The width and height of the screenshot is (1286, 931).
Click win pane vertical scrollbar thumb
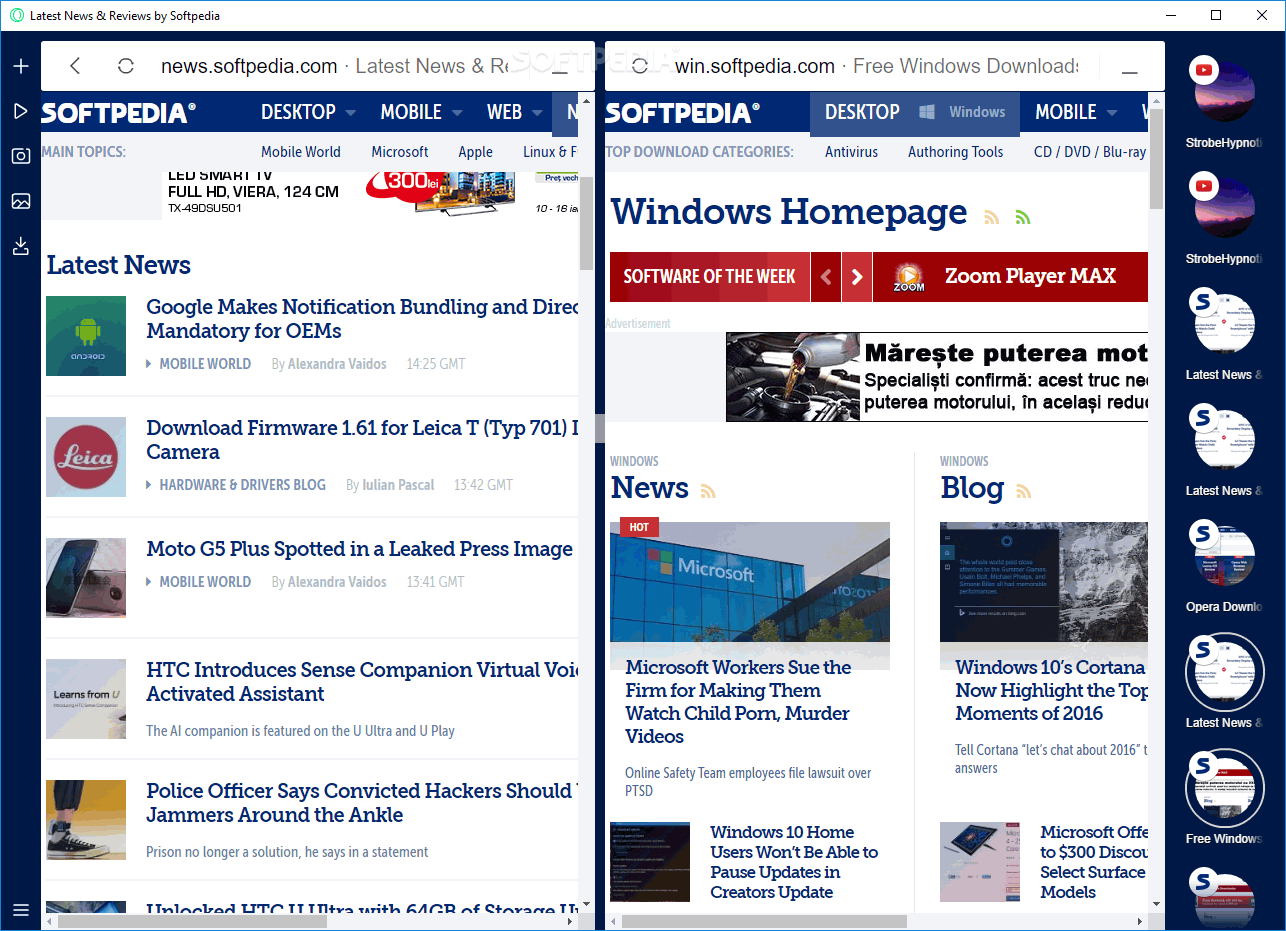click(1156, 159)
